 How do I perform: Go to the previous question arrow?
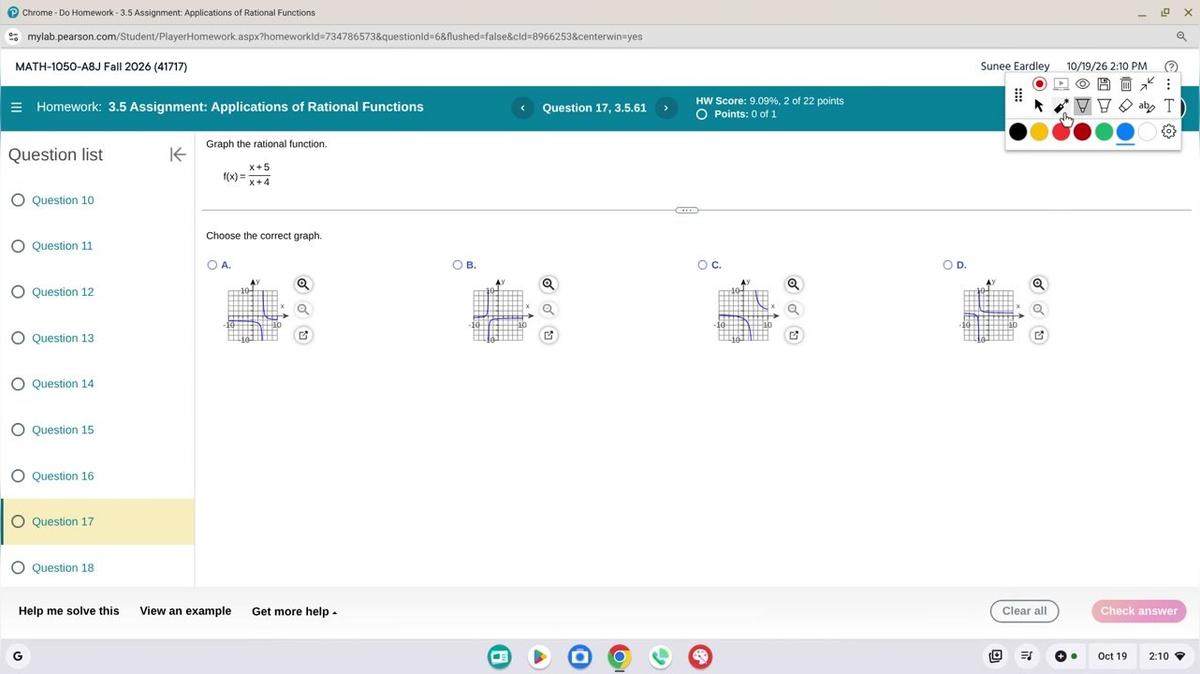tap(522, 108)
